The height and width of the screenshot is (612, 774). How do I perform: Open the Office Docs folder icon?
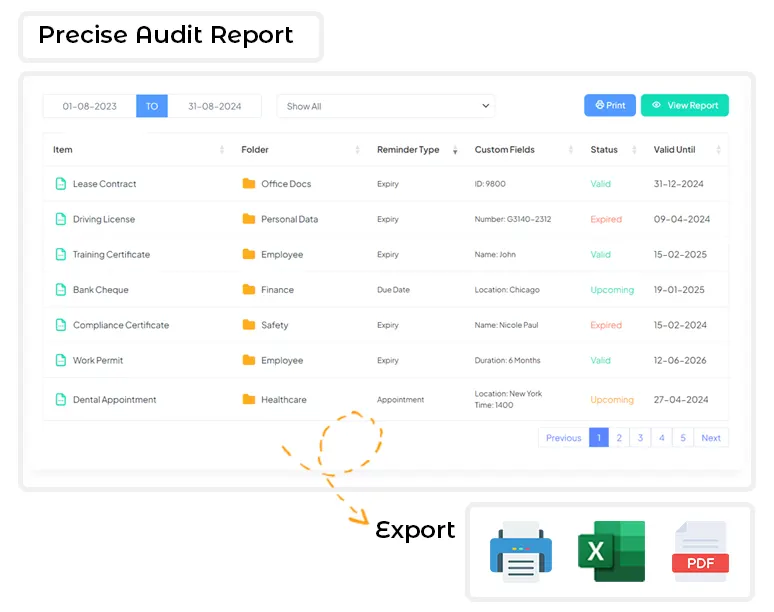click(x=249, y=184)
